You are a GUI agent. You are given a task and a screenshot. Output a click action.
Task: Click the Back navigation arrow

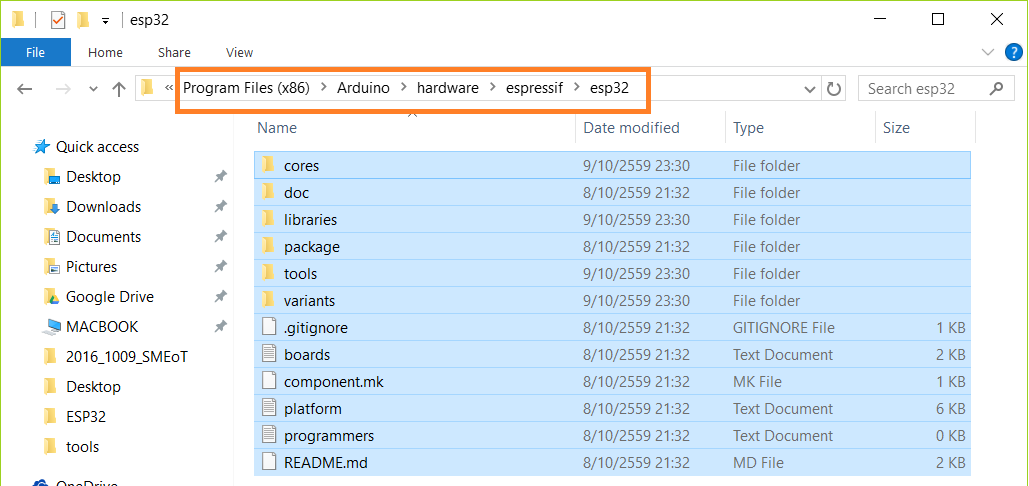click(x=24, y=89)
